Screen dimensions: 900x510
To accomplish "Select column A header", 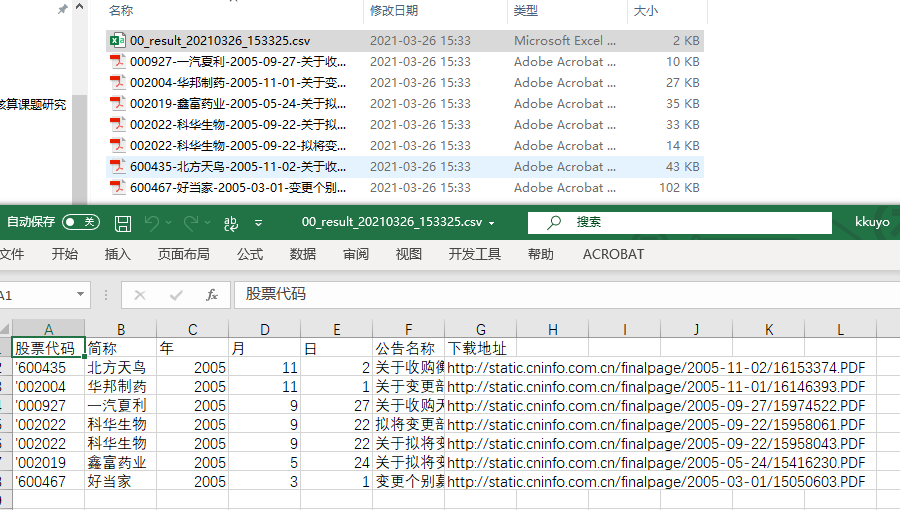I will pyautogui.click(x=48, y=329).
